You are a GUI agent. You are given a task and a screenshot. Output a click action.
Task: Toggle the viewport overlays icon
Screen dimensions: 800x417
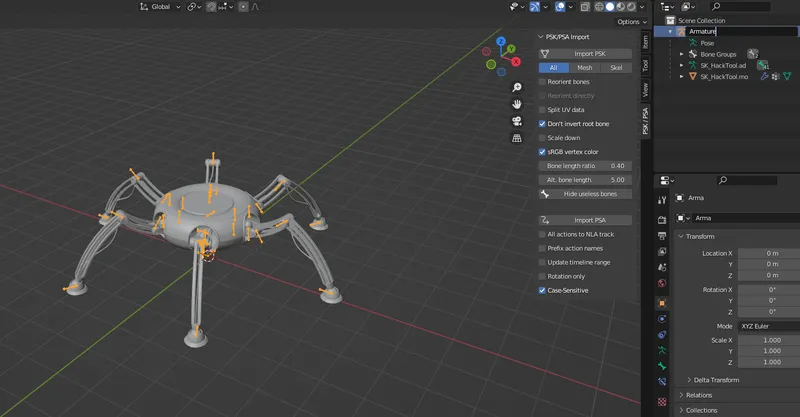(x=560, y=7)
